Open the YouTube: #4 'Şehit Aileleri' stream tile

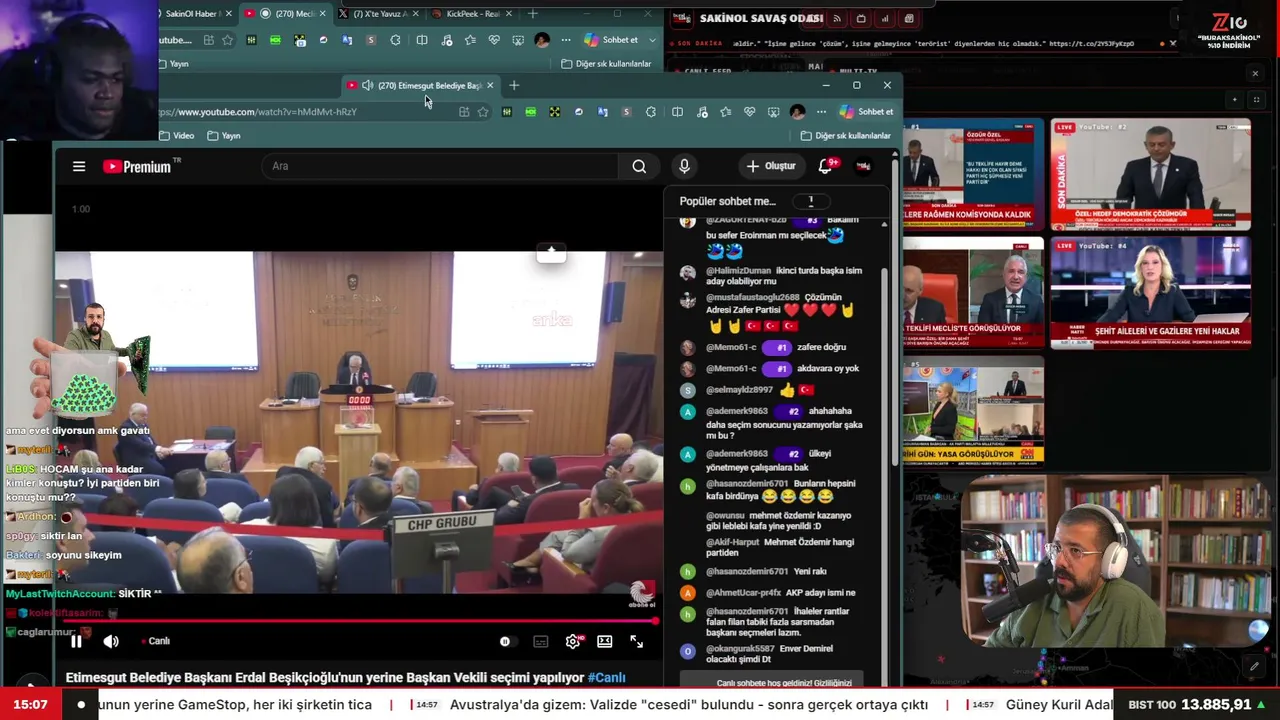[1150, 292]
